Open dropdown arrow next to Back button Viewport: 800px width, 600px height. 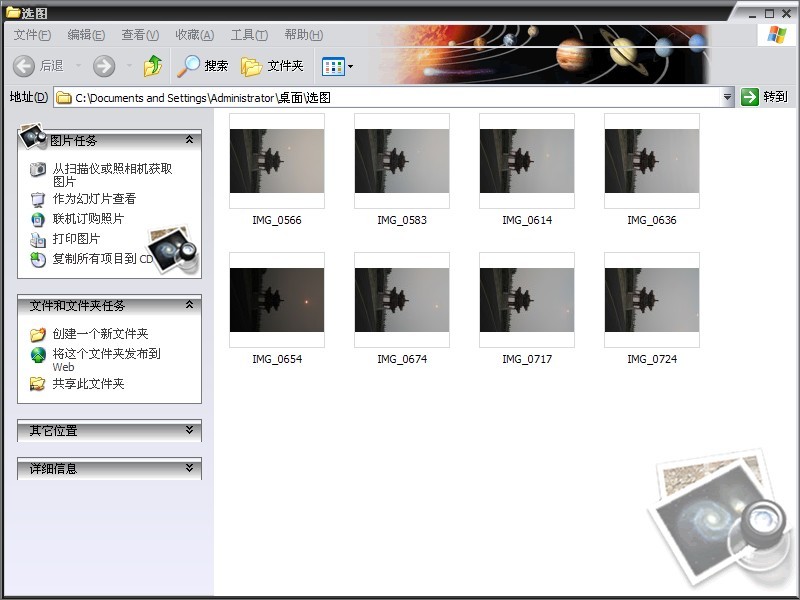pos(78,66)
